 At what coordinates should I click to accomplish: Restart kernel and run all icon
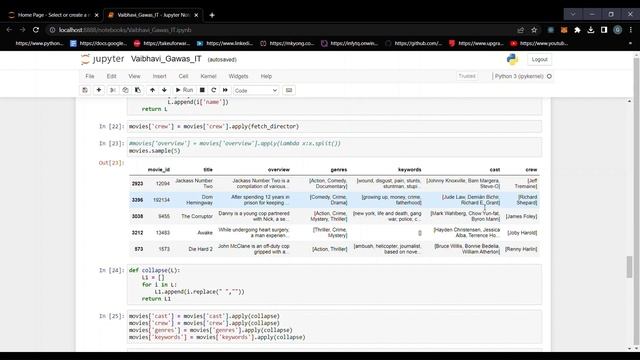pyautogui.click(x=225, y=90)
